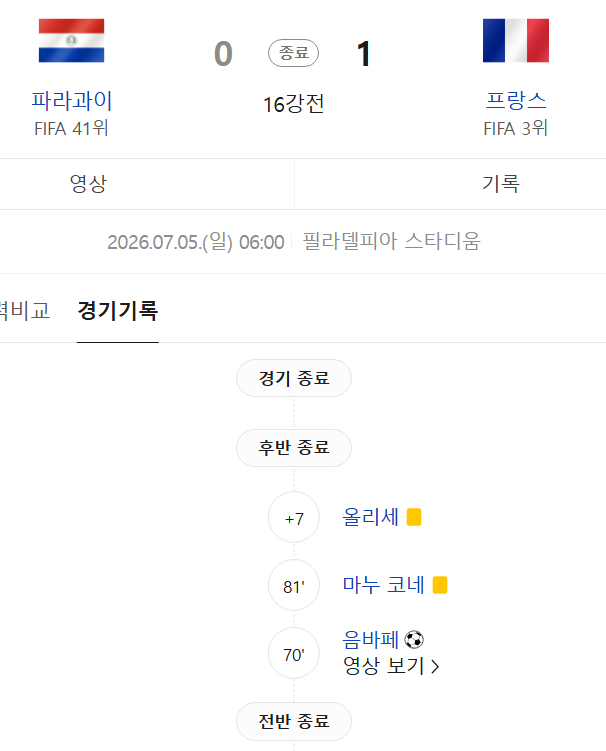This screenshot has height=751, width=606.
Task: Click the yellow card icon next to 올리세
Action: [x=414, y=517]
